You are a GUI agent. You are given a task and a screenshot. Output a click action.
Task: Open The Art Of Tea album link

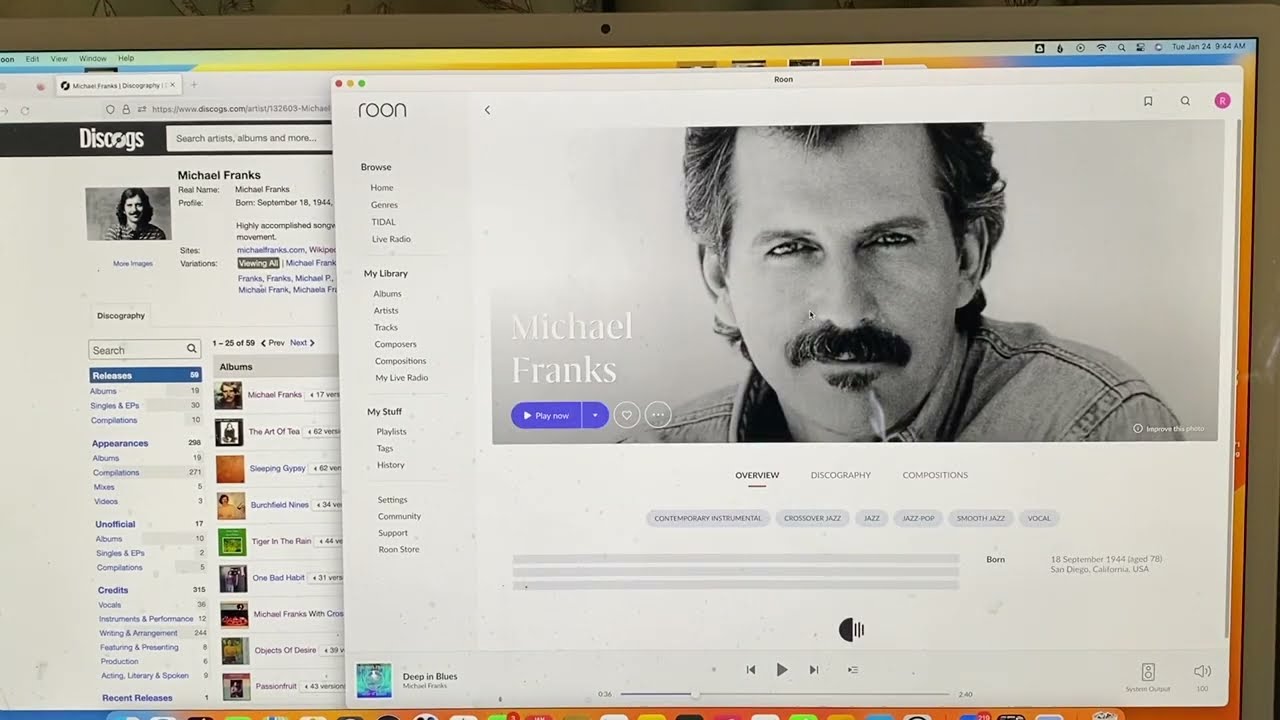274,432
